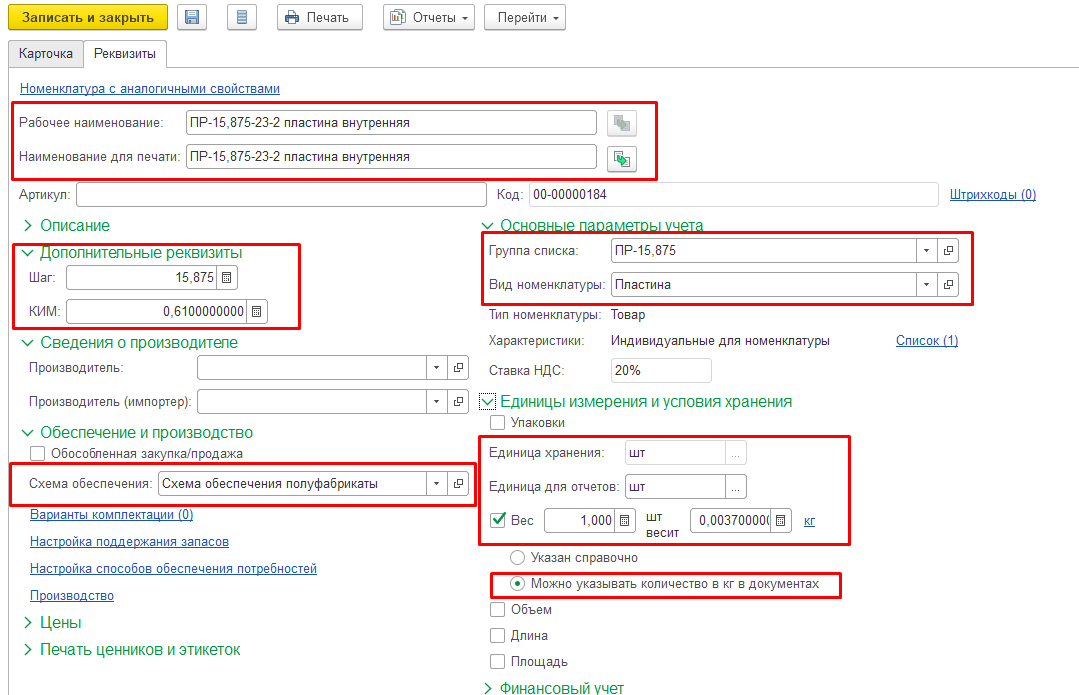The image size is (1079, 695).
Task: Enable the Длина checkbox
Action: 498,636
